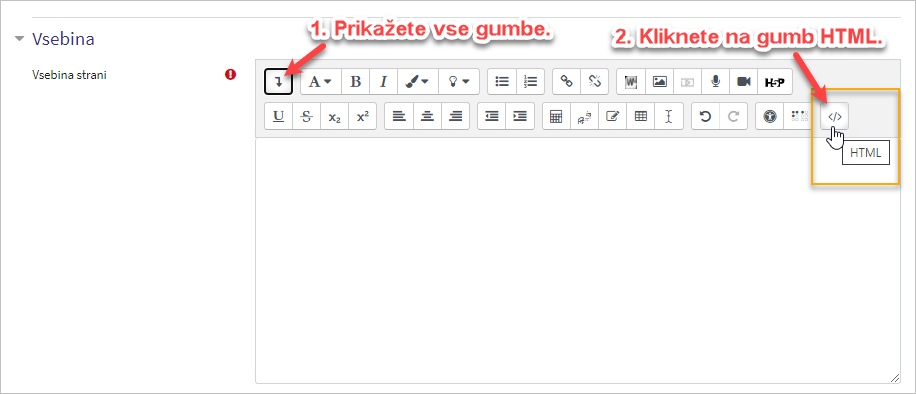
Task: Undo the last action
Action: [705, 116]
